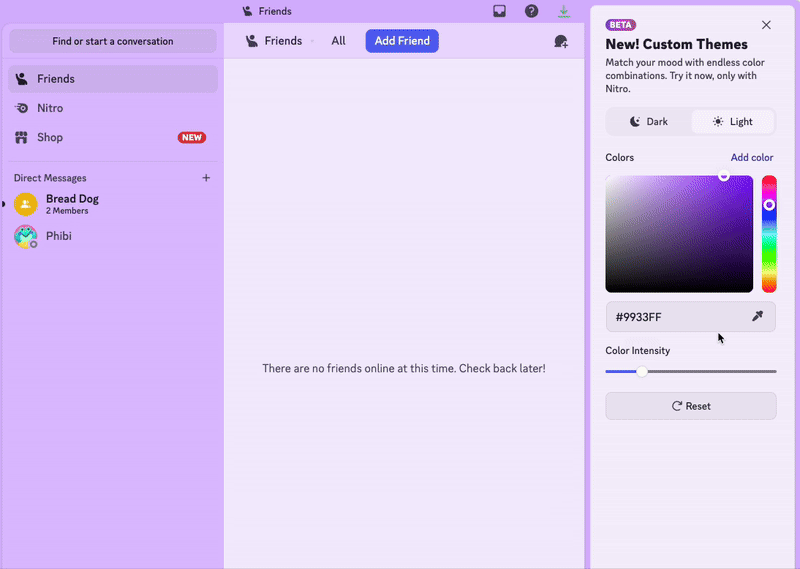Open the Inbox icon in top bar

(x=499, y=11)
